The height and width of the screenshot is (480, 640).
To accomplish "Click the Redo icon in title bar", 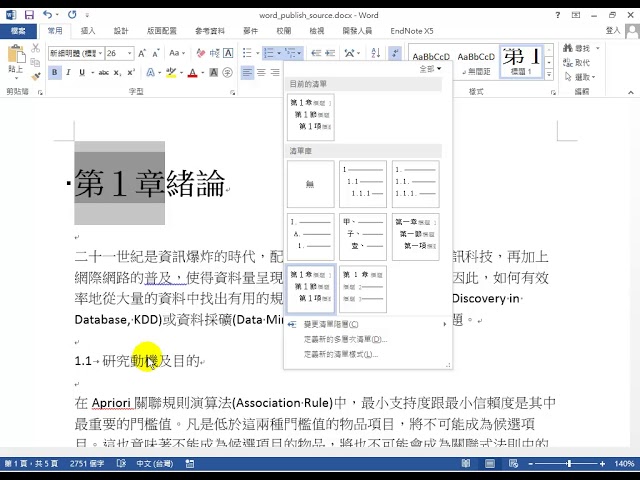I will tap(72, 15).
